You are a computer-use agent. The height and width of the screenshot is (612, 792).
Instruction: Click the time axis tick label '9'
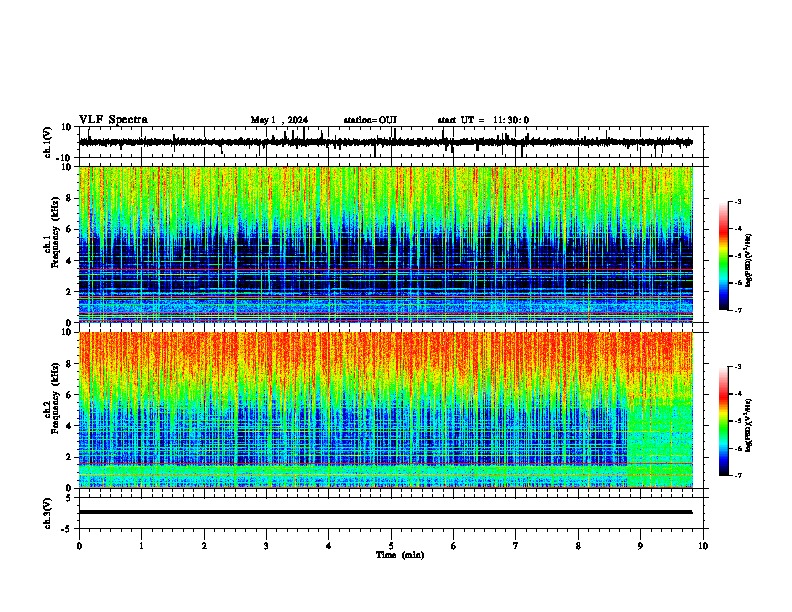point(640,546)
